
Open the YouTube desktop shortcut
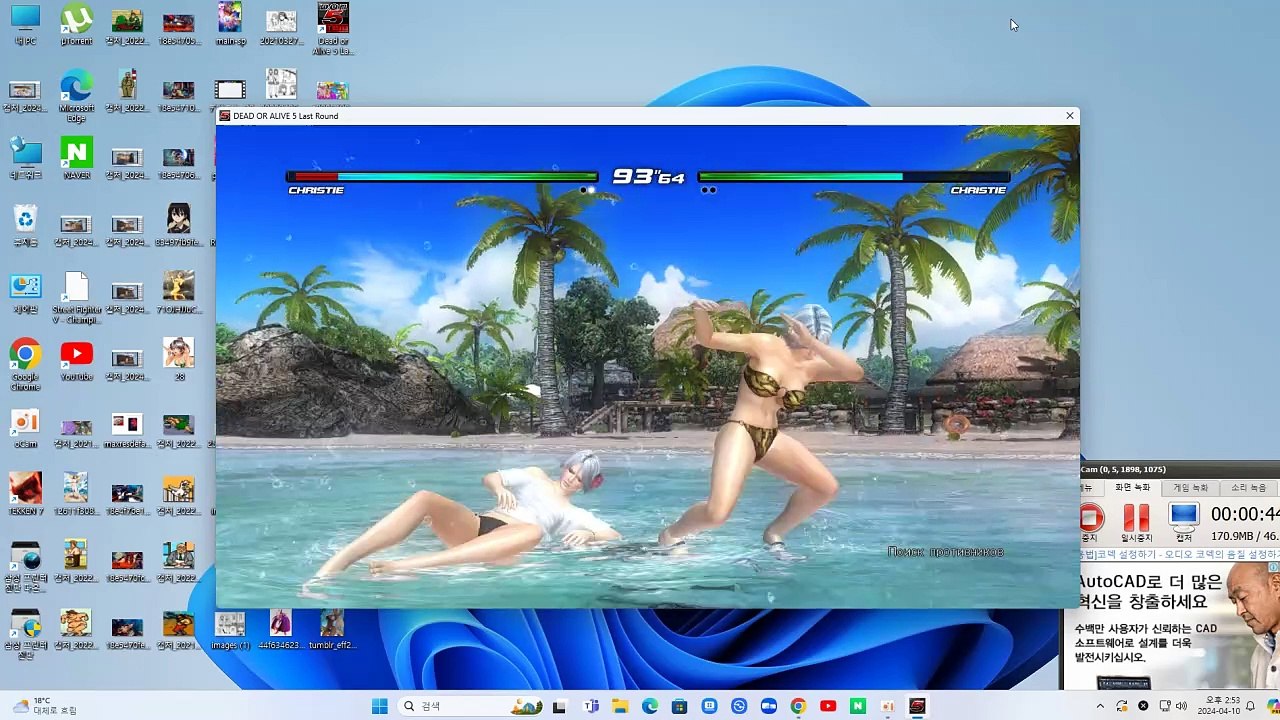tap(76, 360)
